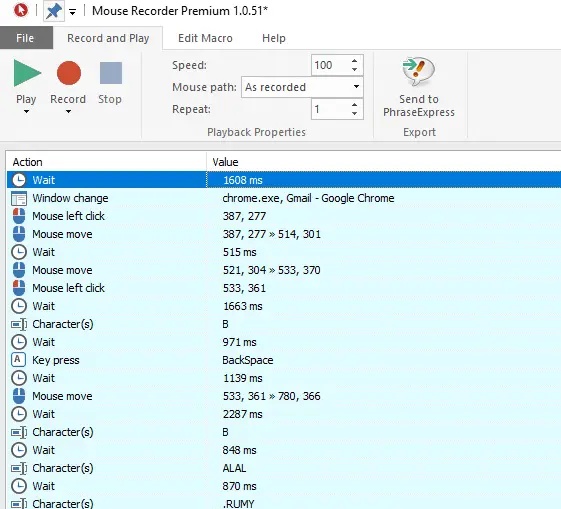561x509 pixels.
Task: Open the Help tab
Action: pos(274,38)
